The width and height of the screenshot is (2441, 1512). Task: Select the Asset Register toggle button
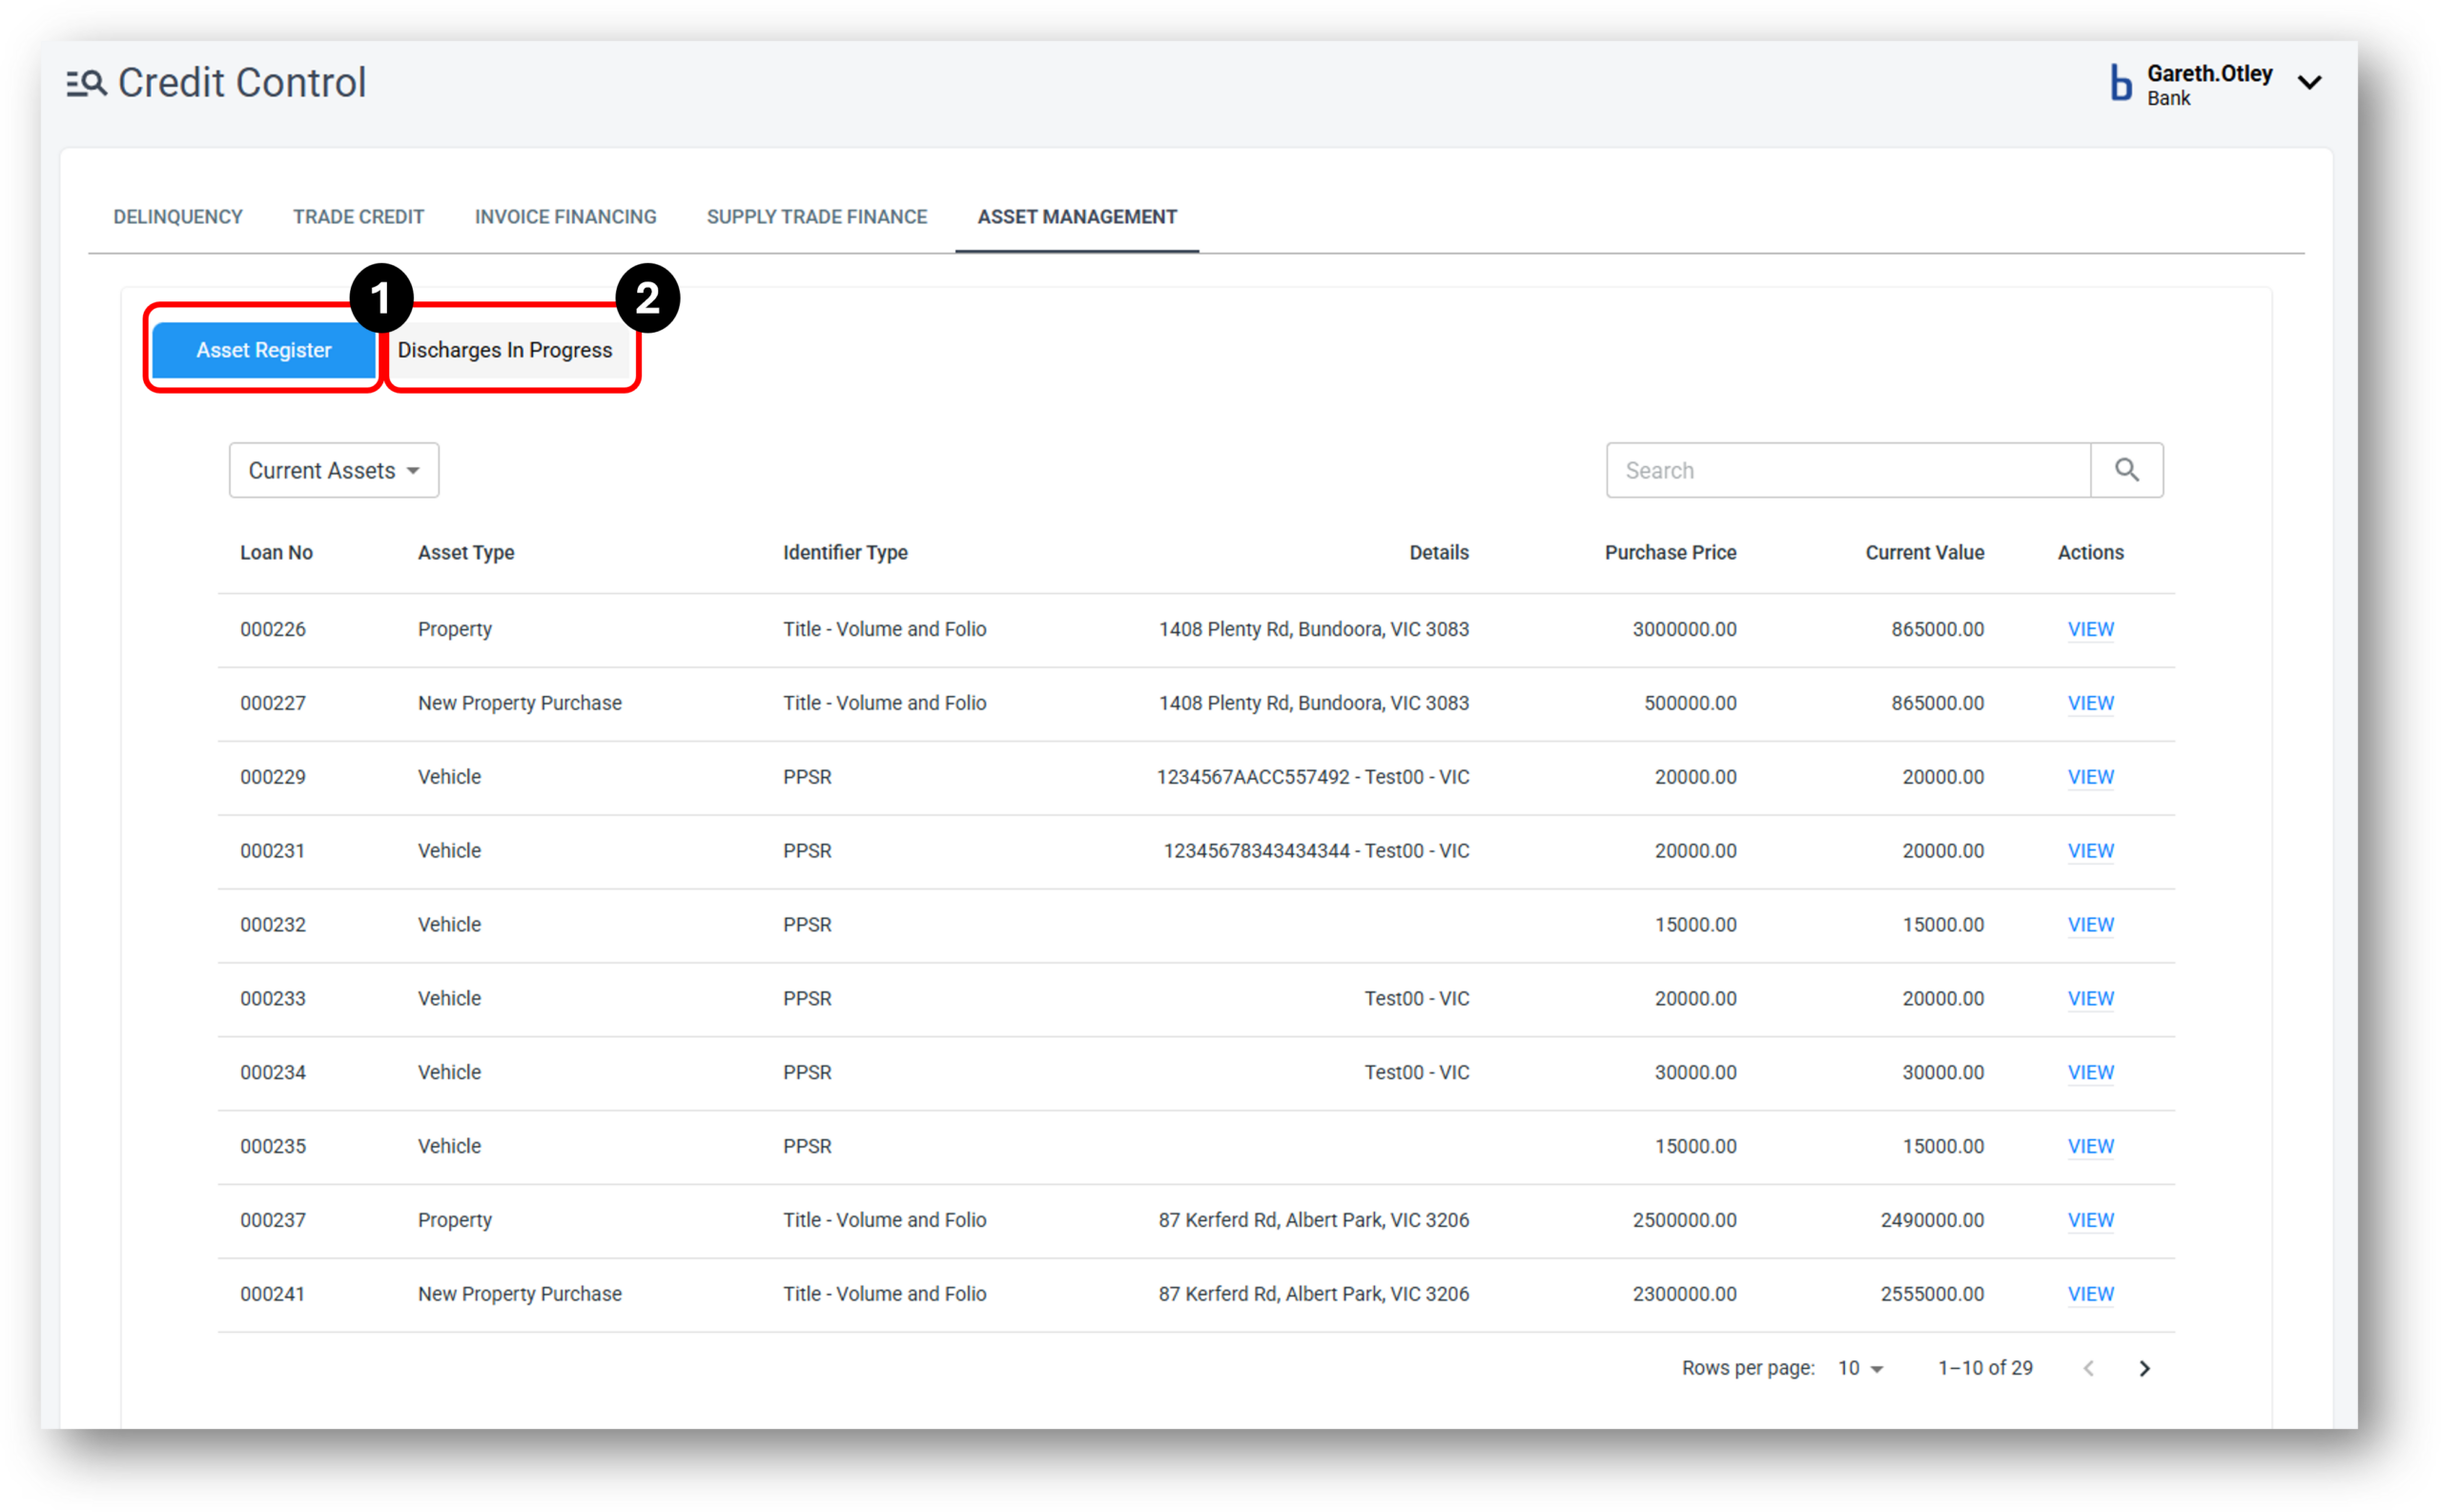(263, 350)
